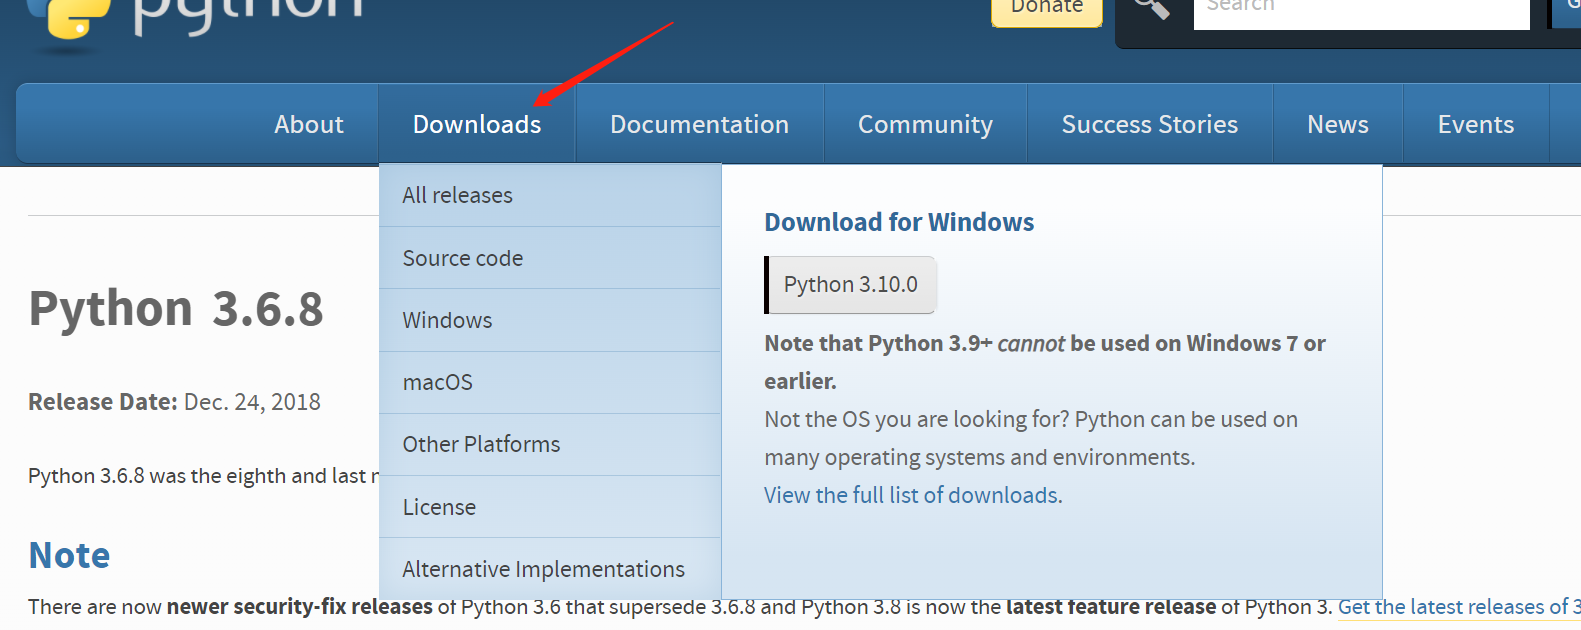Viewport: 1581px width, 630px height.
Task: Download Python 3.10.0 for Windows
Action: click(x=850, y=285)
